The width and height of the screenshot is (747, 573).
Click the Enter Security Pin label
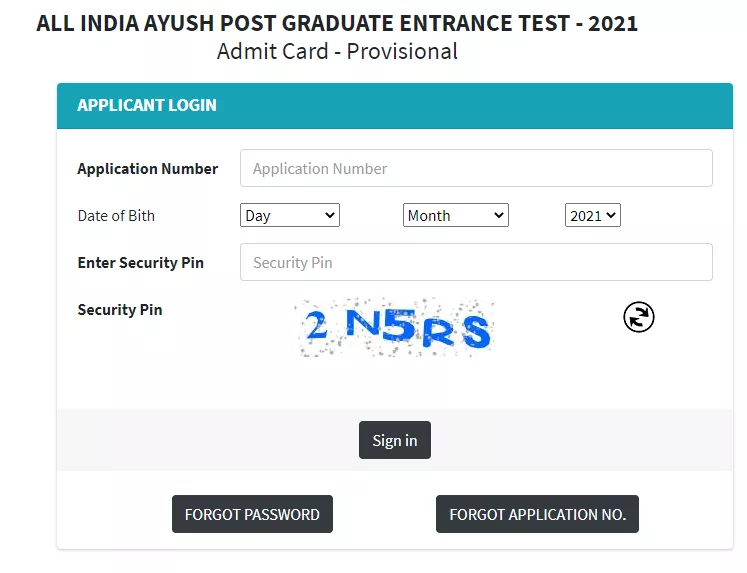[141, 262]
